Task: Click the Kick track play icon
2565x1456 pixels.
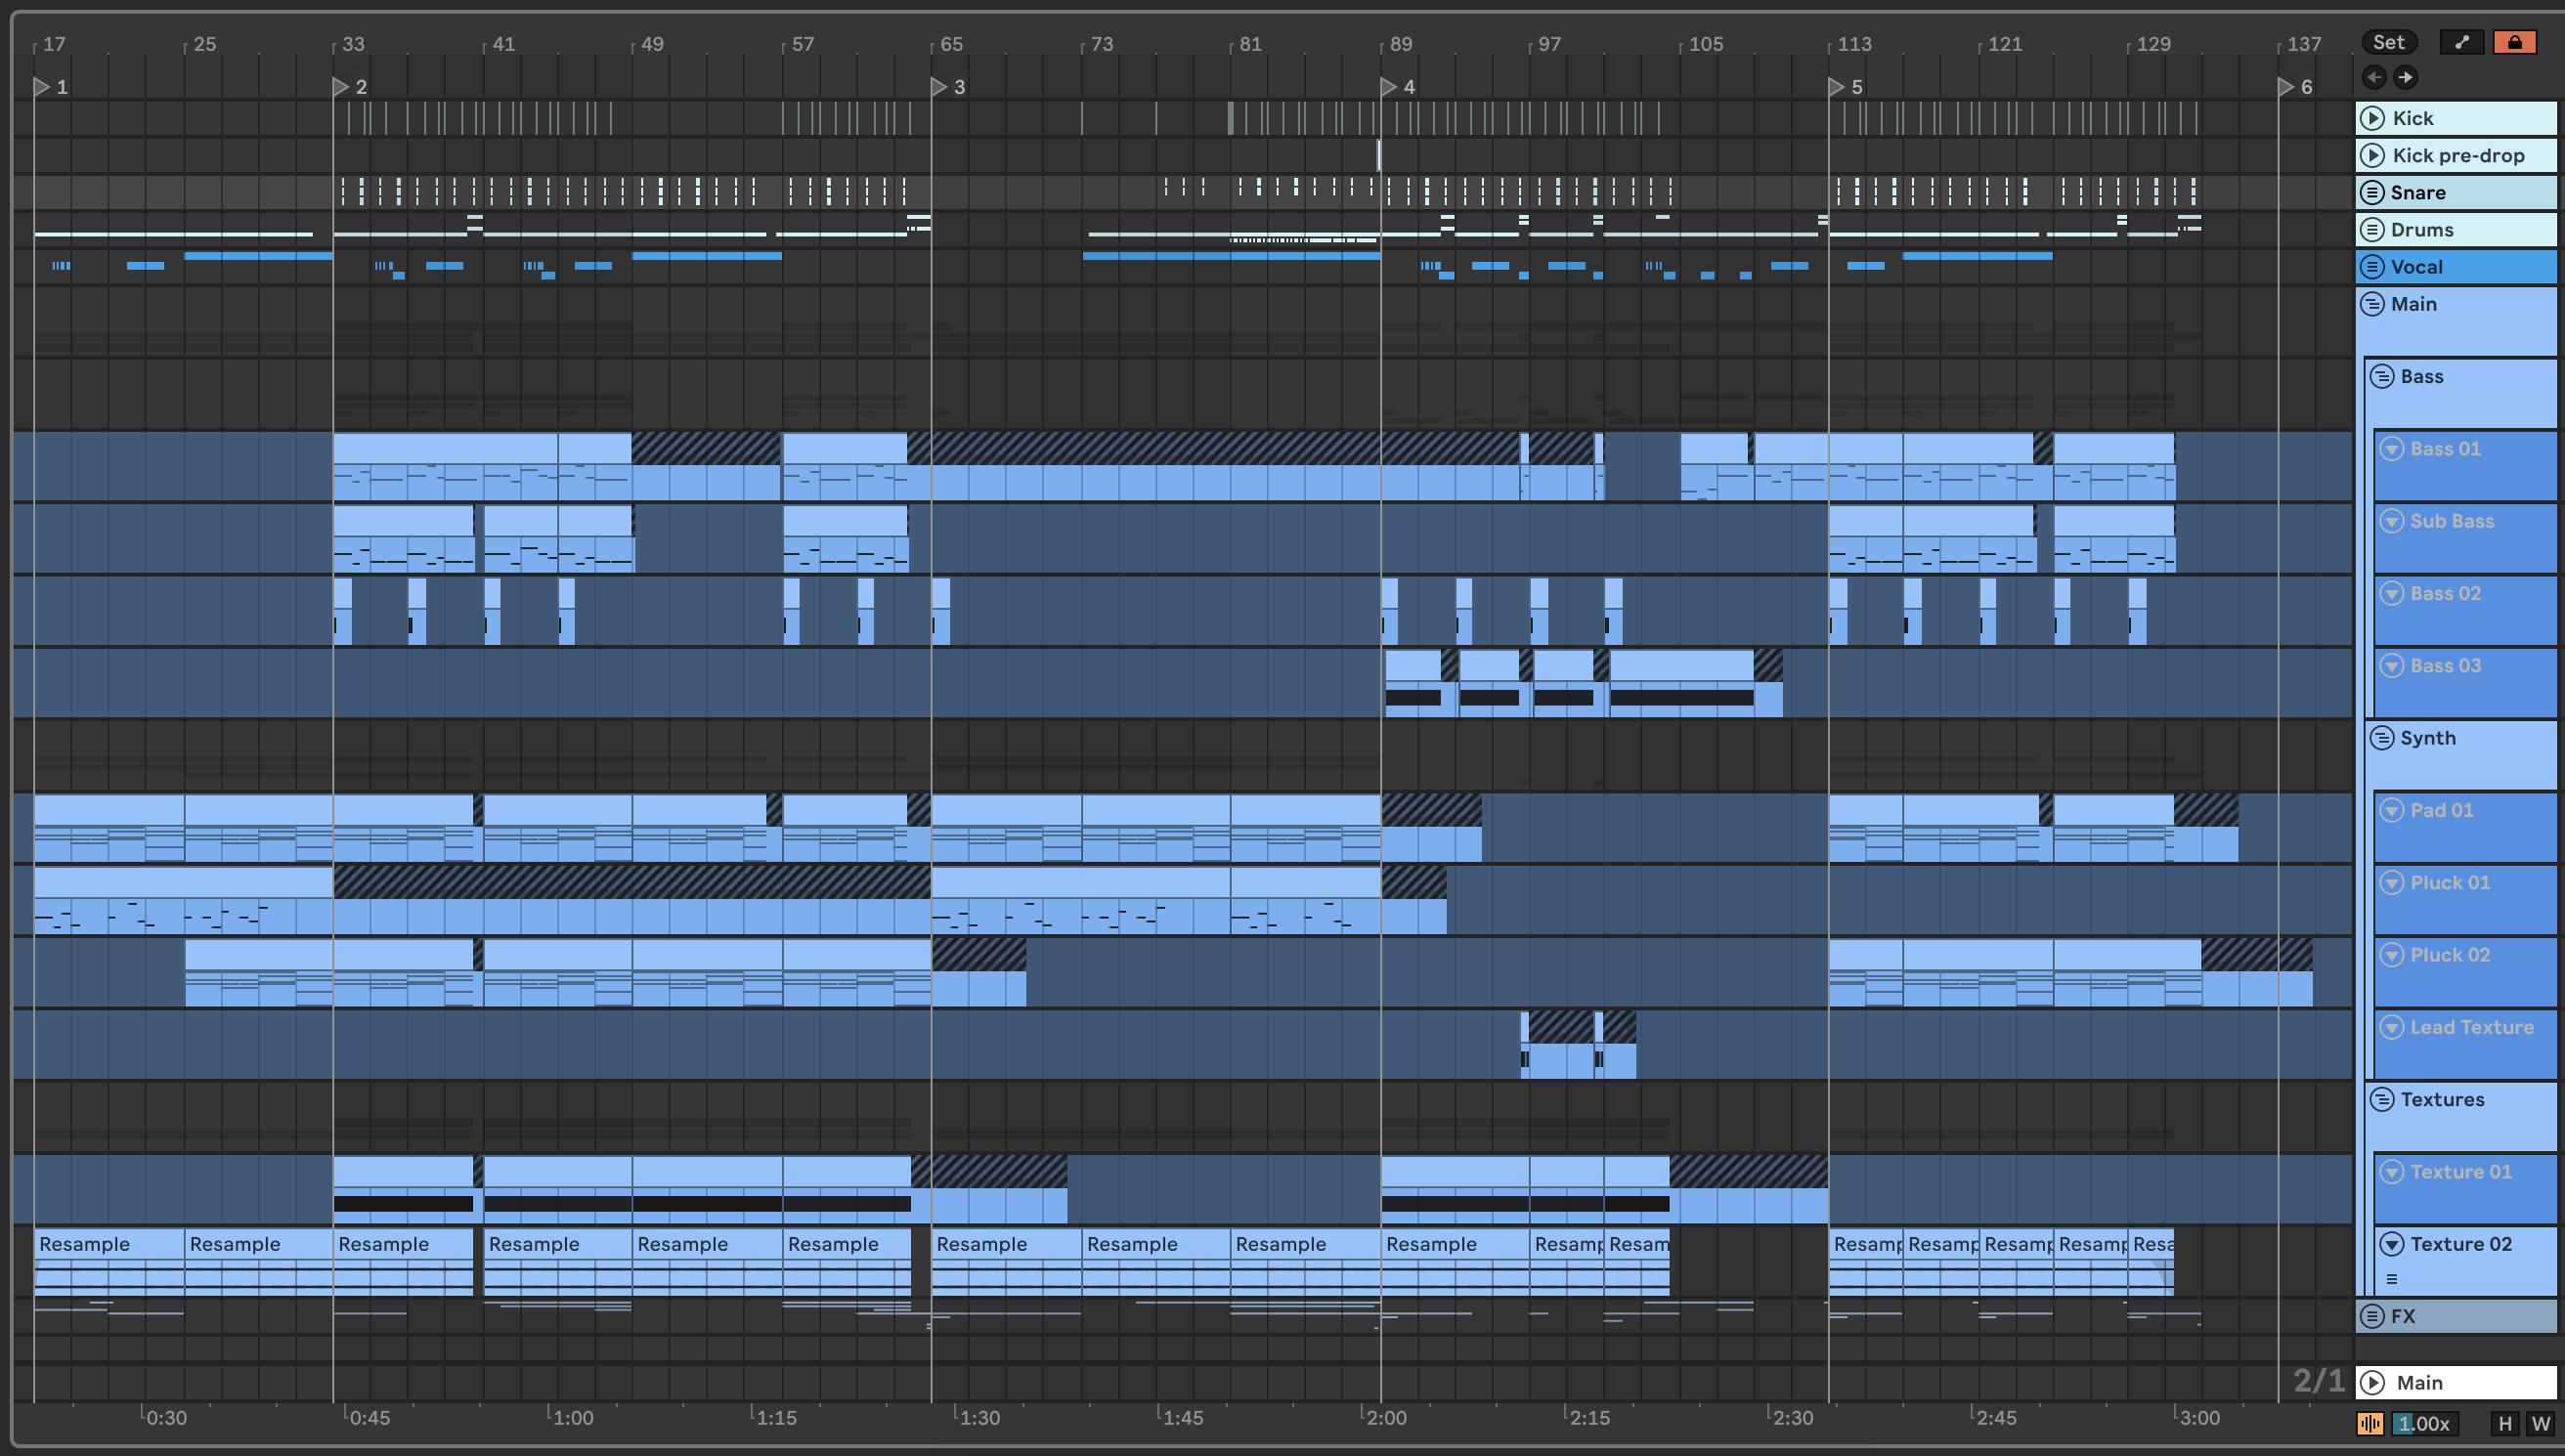Action: (x=2372, y=118)
